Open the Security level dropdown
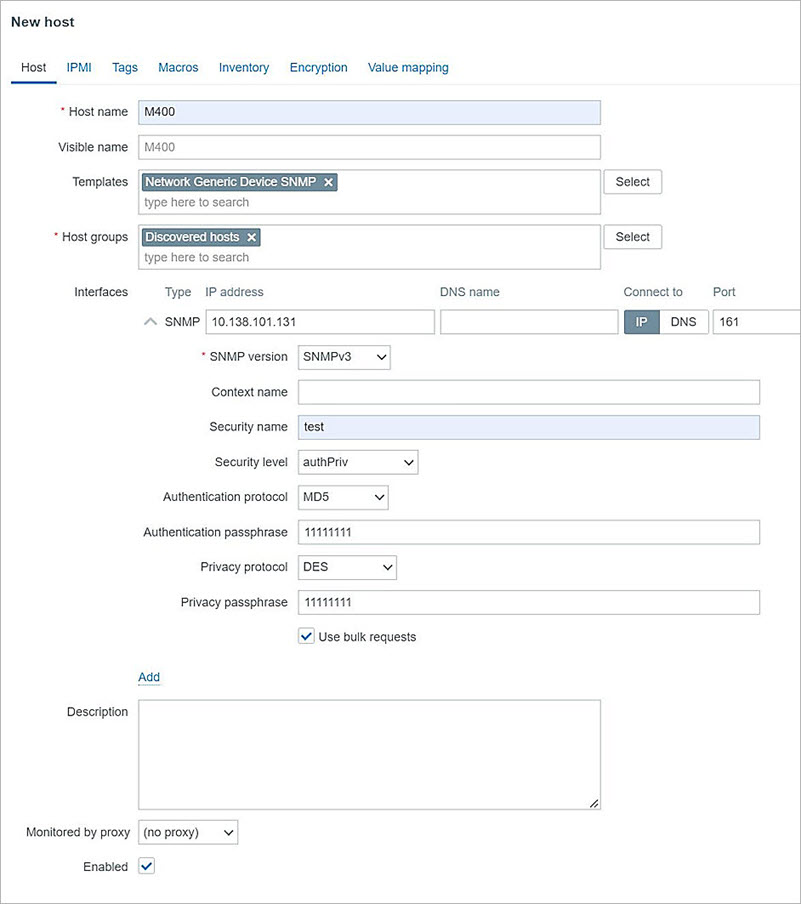Screen dimensions: 801x904 (357, 462)
